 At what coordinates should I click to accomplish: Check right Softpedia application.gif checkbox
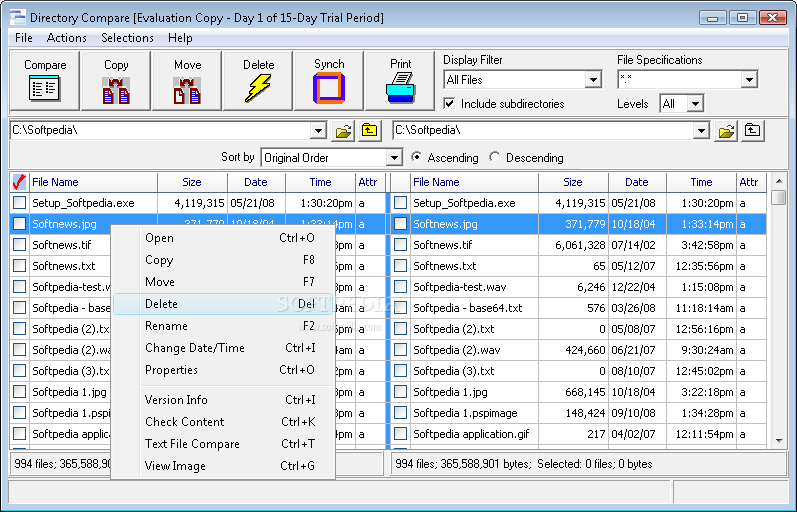tap(401, 434)
